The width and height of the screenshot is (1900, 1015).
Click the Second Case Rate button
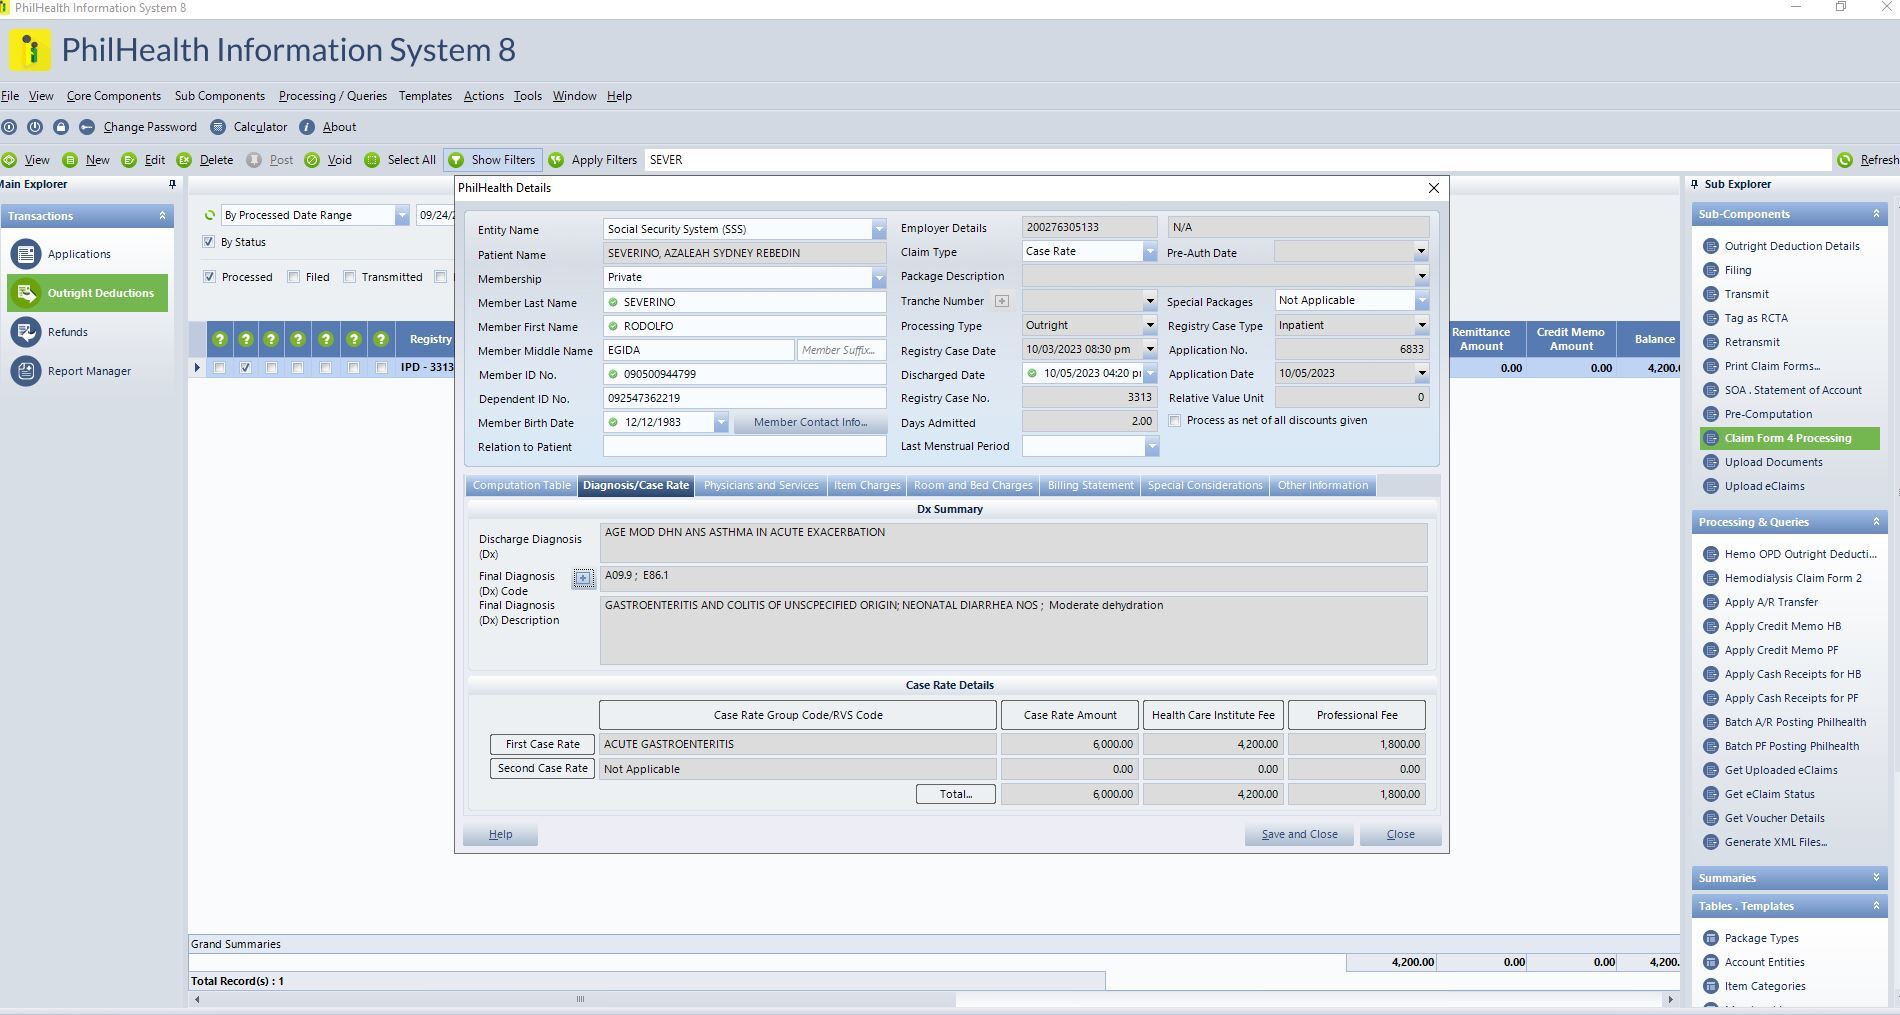pyautogui.click(x=542, y=769)
